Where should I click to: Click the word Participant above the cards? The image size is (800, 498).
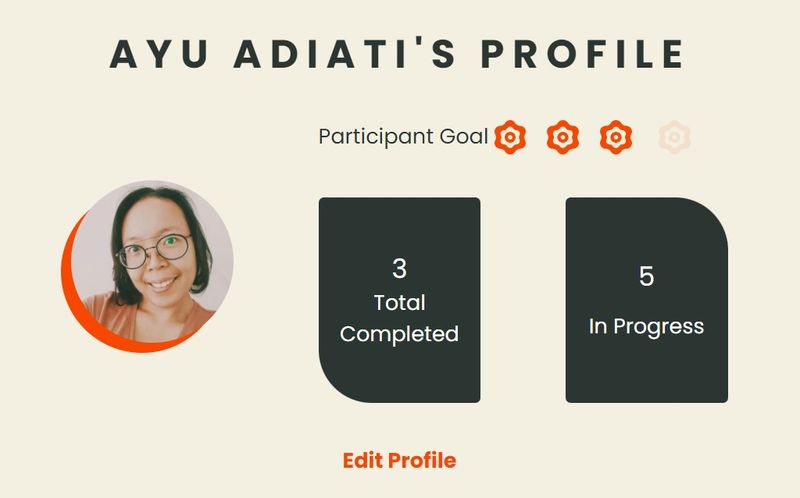(376, 136)
